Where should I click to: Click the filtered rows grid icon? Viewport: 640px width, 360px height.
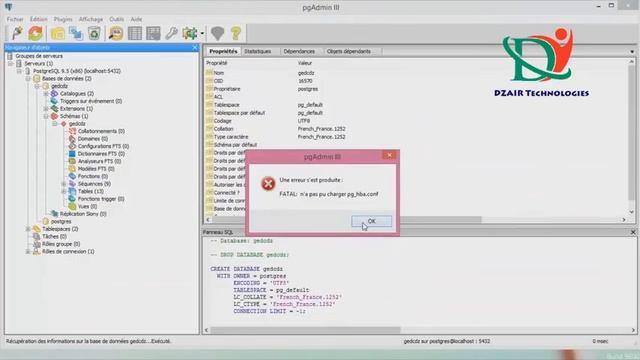[x=153, y=33]
